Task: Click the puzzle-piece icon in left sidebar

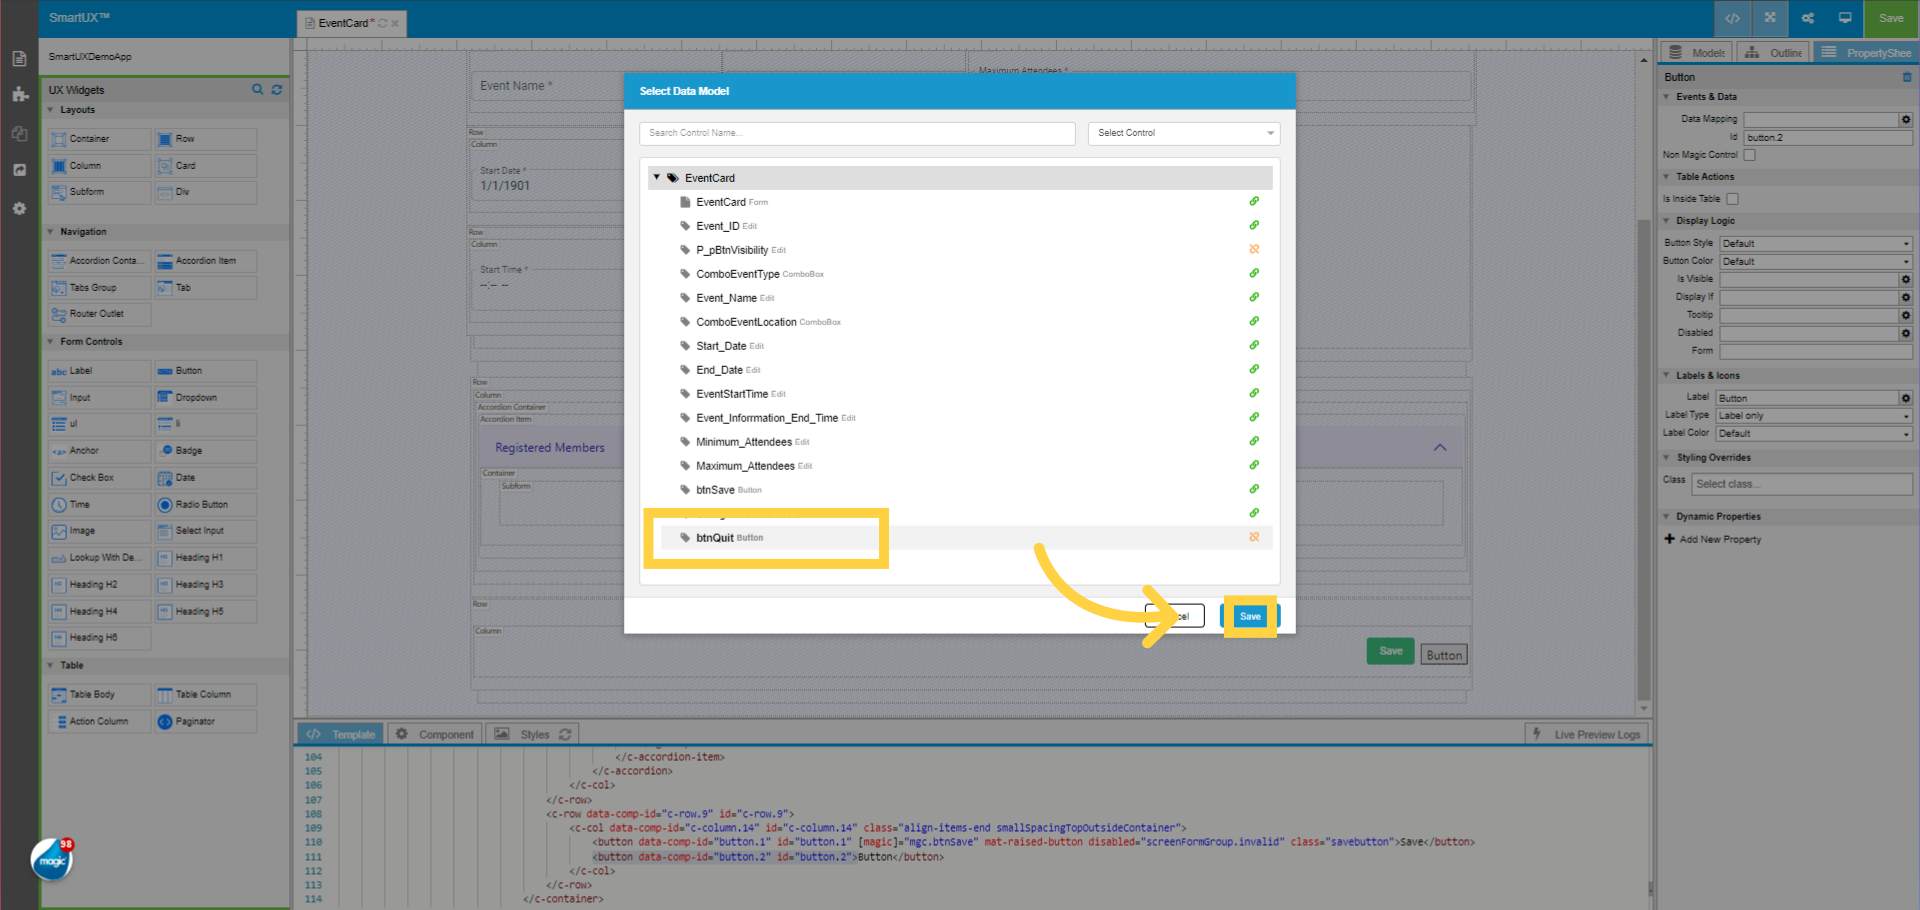Action: coord(19,95)
